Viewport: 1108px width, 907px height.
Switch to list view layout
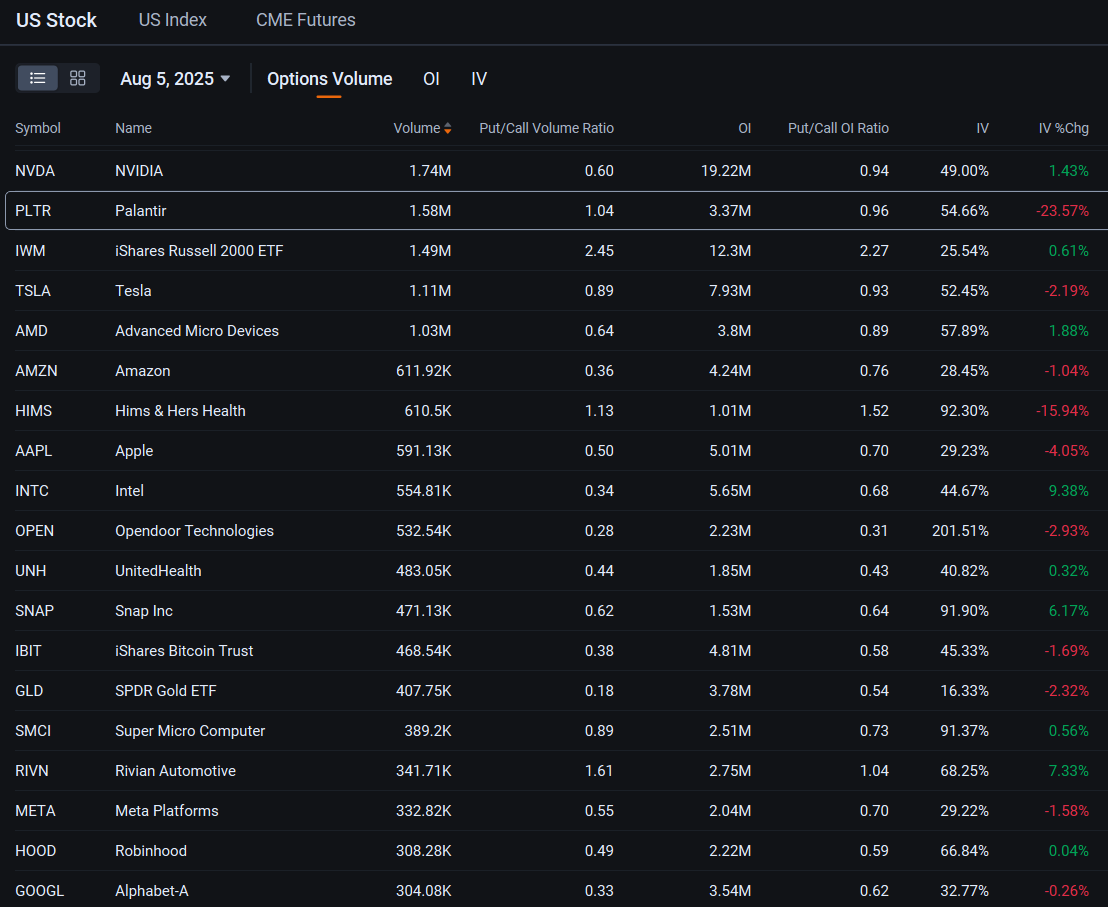pos(38,78)
